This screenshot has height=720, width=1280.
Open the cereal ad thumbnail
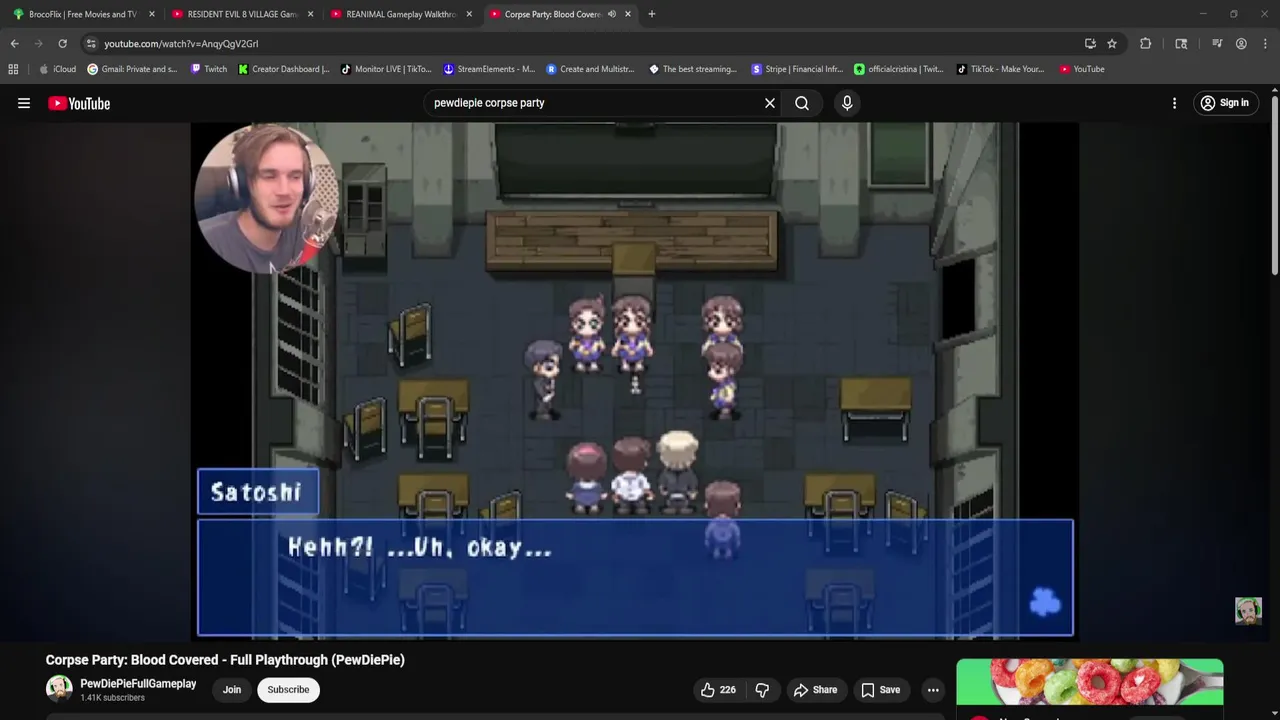click(1089, 682)
